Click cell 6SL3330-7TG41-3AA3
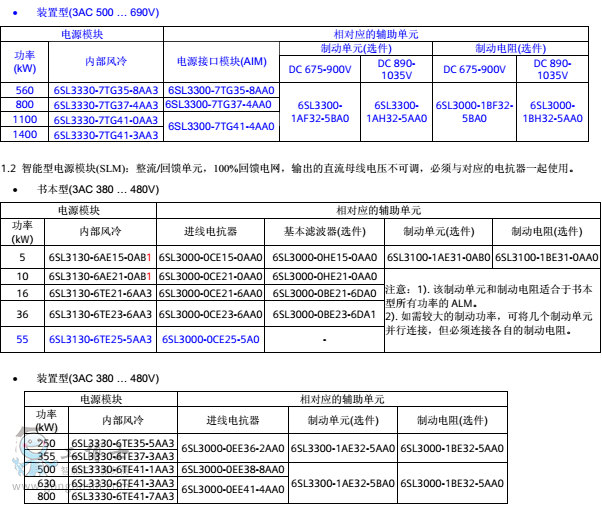The height and width of the screenshot is (506, 602). pos(106,135)
